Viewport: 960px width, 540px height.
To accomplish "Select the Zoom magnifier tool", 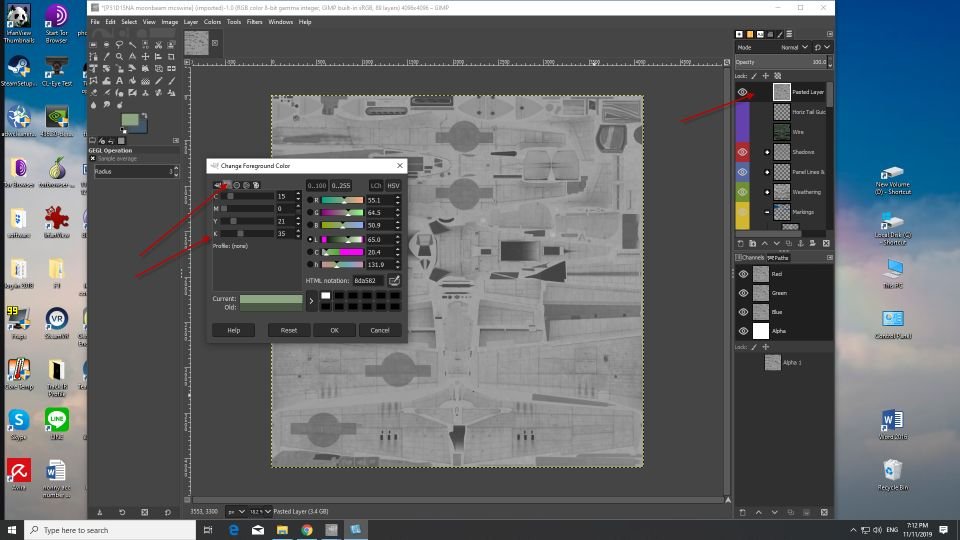I will point(119,57).
